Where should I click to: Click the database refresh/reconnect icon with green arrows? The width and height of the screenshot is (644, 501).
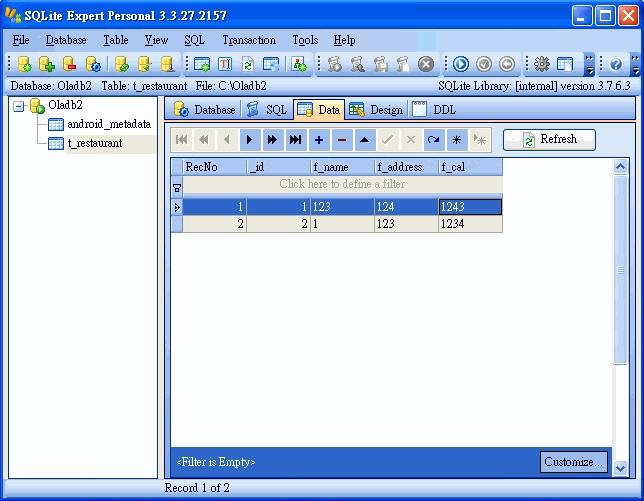[x=122, y=64]
